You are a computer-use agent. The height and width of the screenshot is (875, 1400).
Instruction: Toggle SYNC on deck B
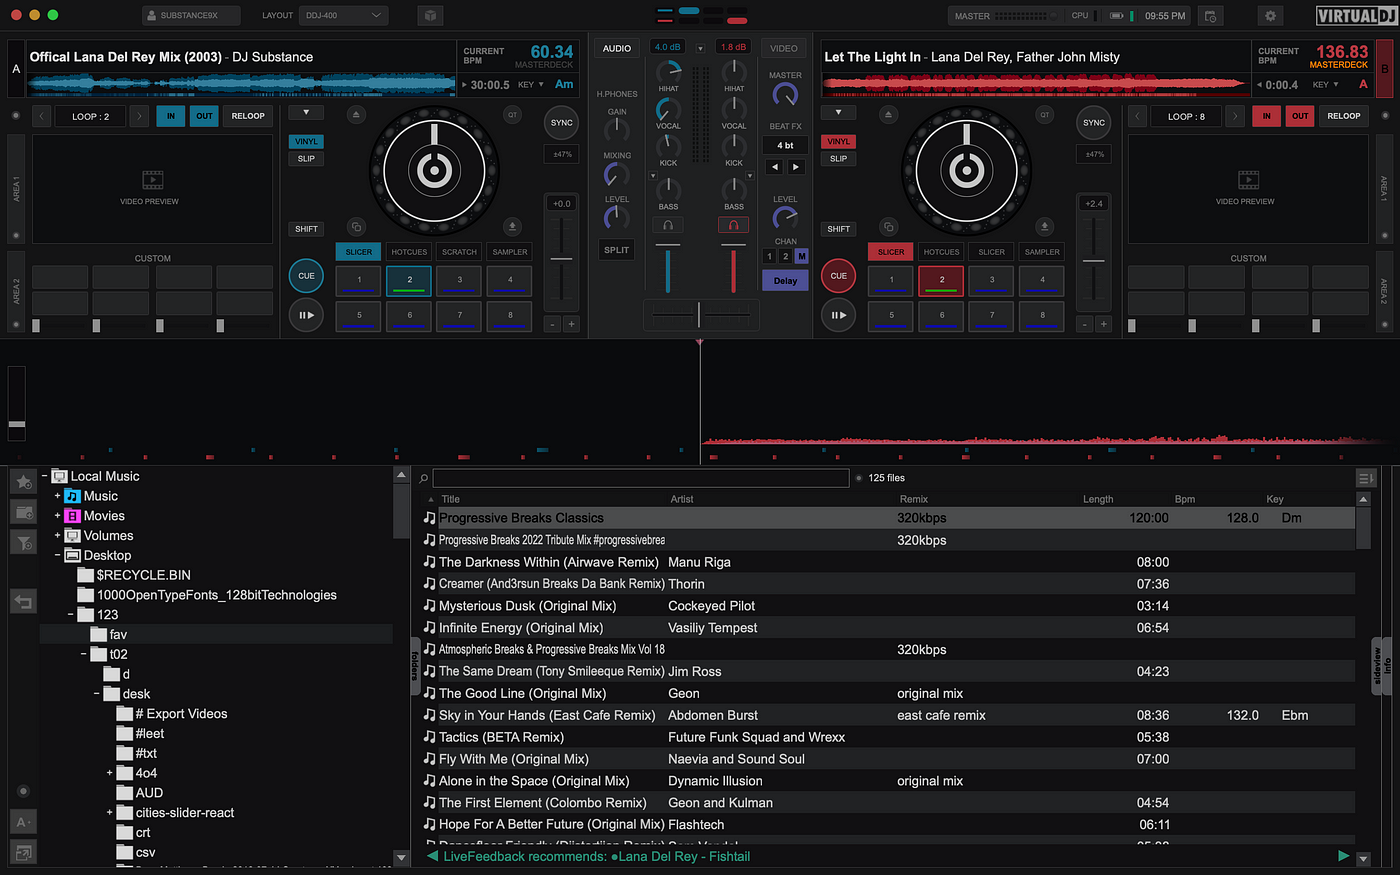click(1094, 123)
